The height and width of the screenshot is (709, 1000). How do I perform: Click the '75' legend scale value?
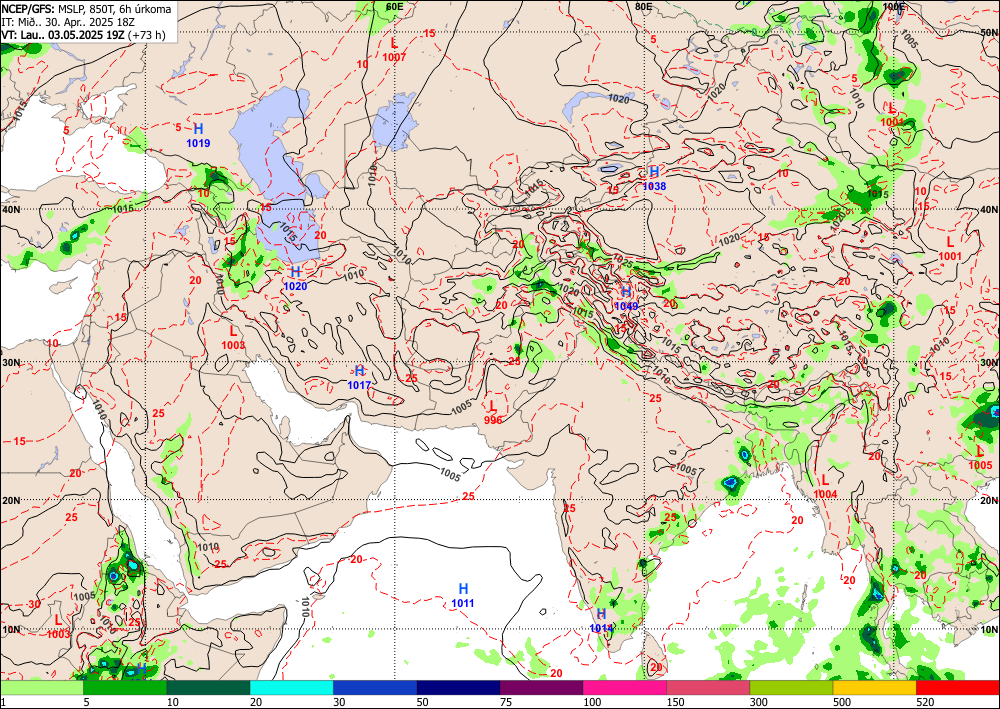coord(506,702)
